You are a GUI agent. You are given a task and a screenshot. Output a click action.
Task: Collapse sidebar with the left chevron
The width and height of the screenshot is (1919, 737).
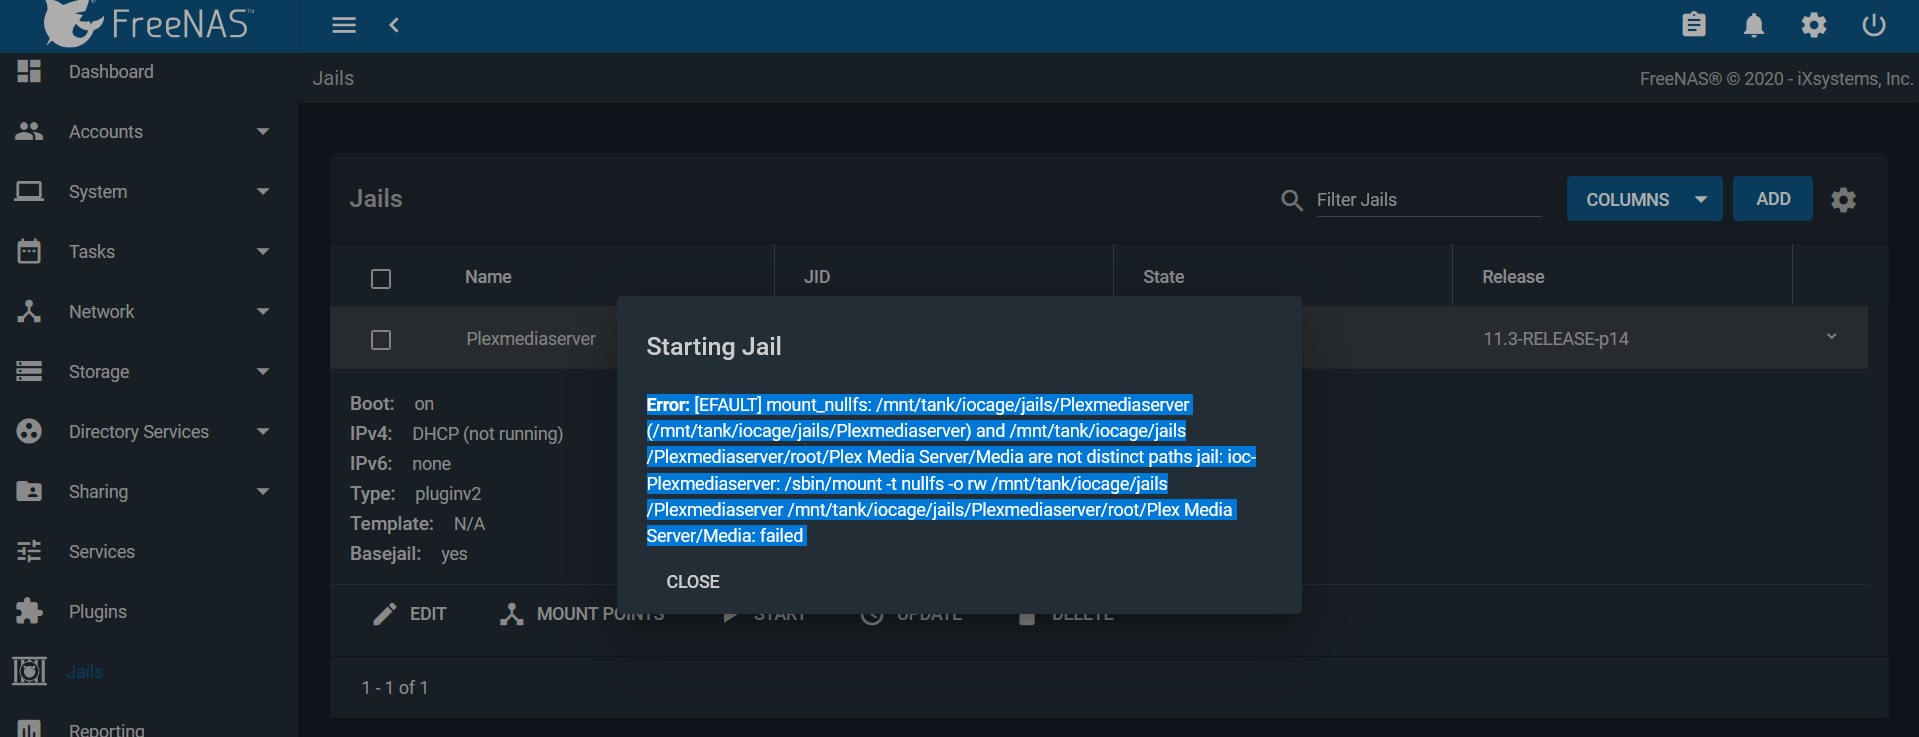(394, 25)
